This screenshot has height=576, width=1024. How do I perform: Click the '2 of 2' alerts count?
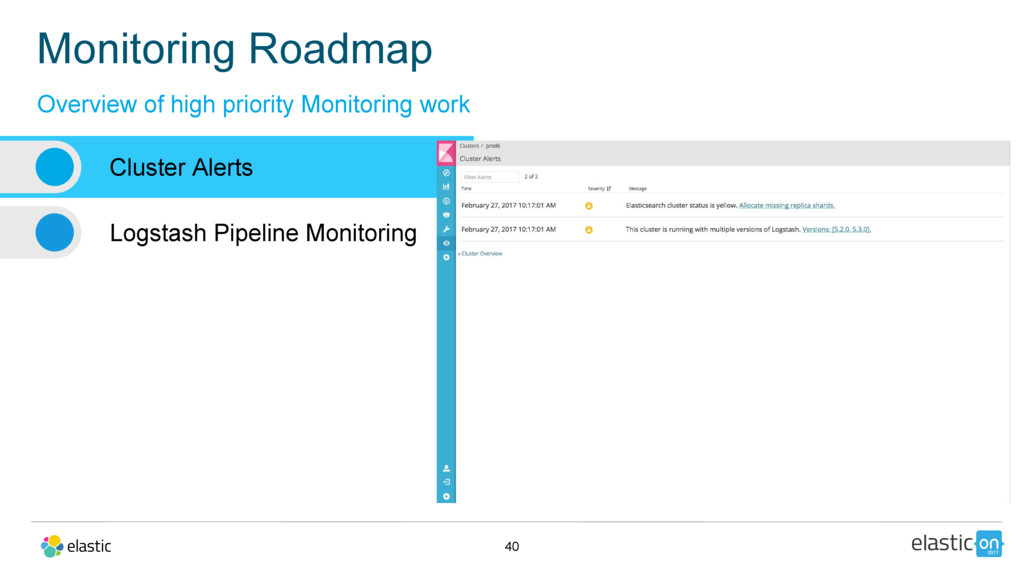[x=531, y=177]
